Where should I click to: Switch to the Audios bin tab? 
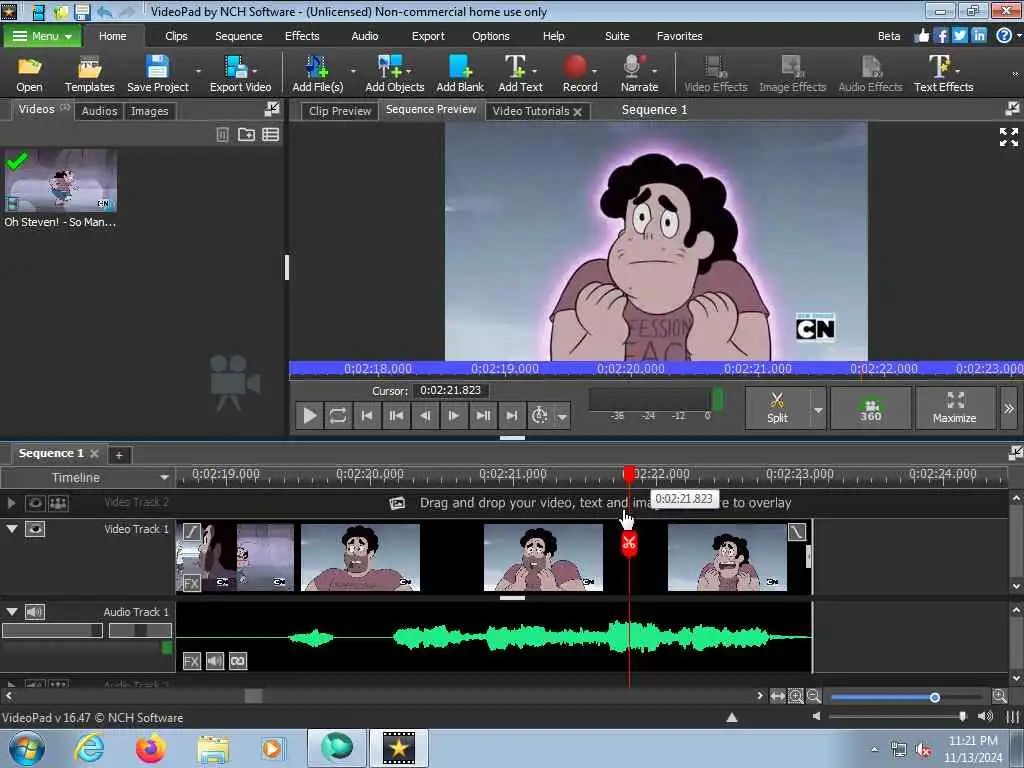99,111
